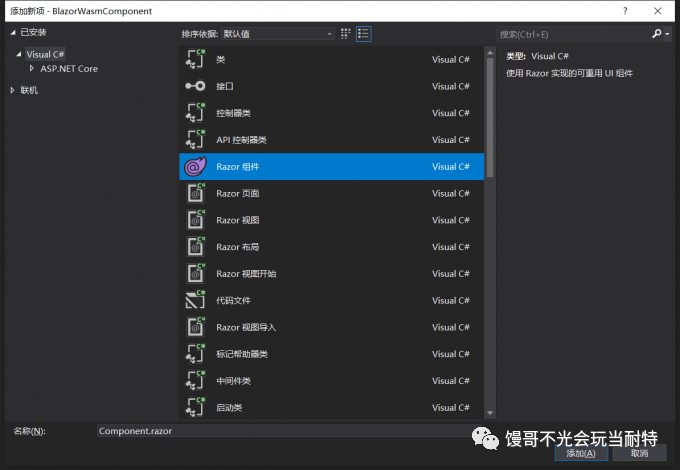Click the Razor 视图导入 template icon
The width and height of the screenshot is (680, 470).
coord(196,327)
